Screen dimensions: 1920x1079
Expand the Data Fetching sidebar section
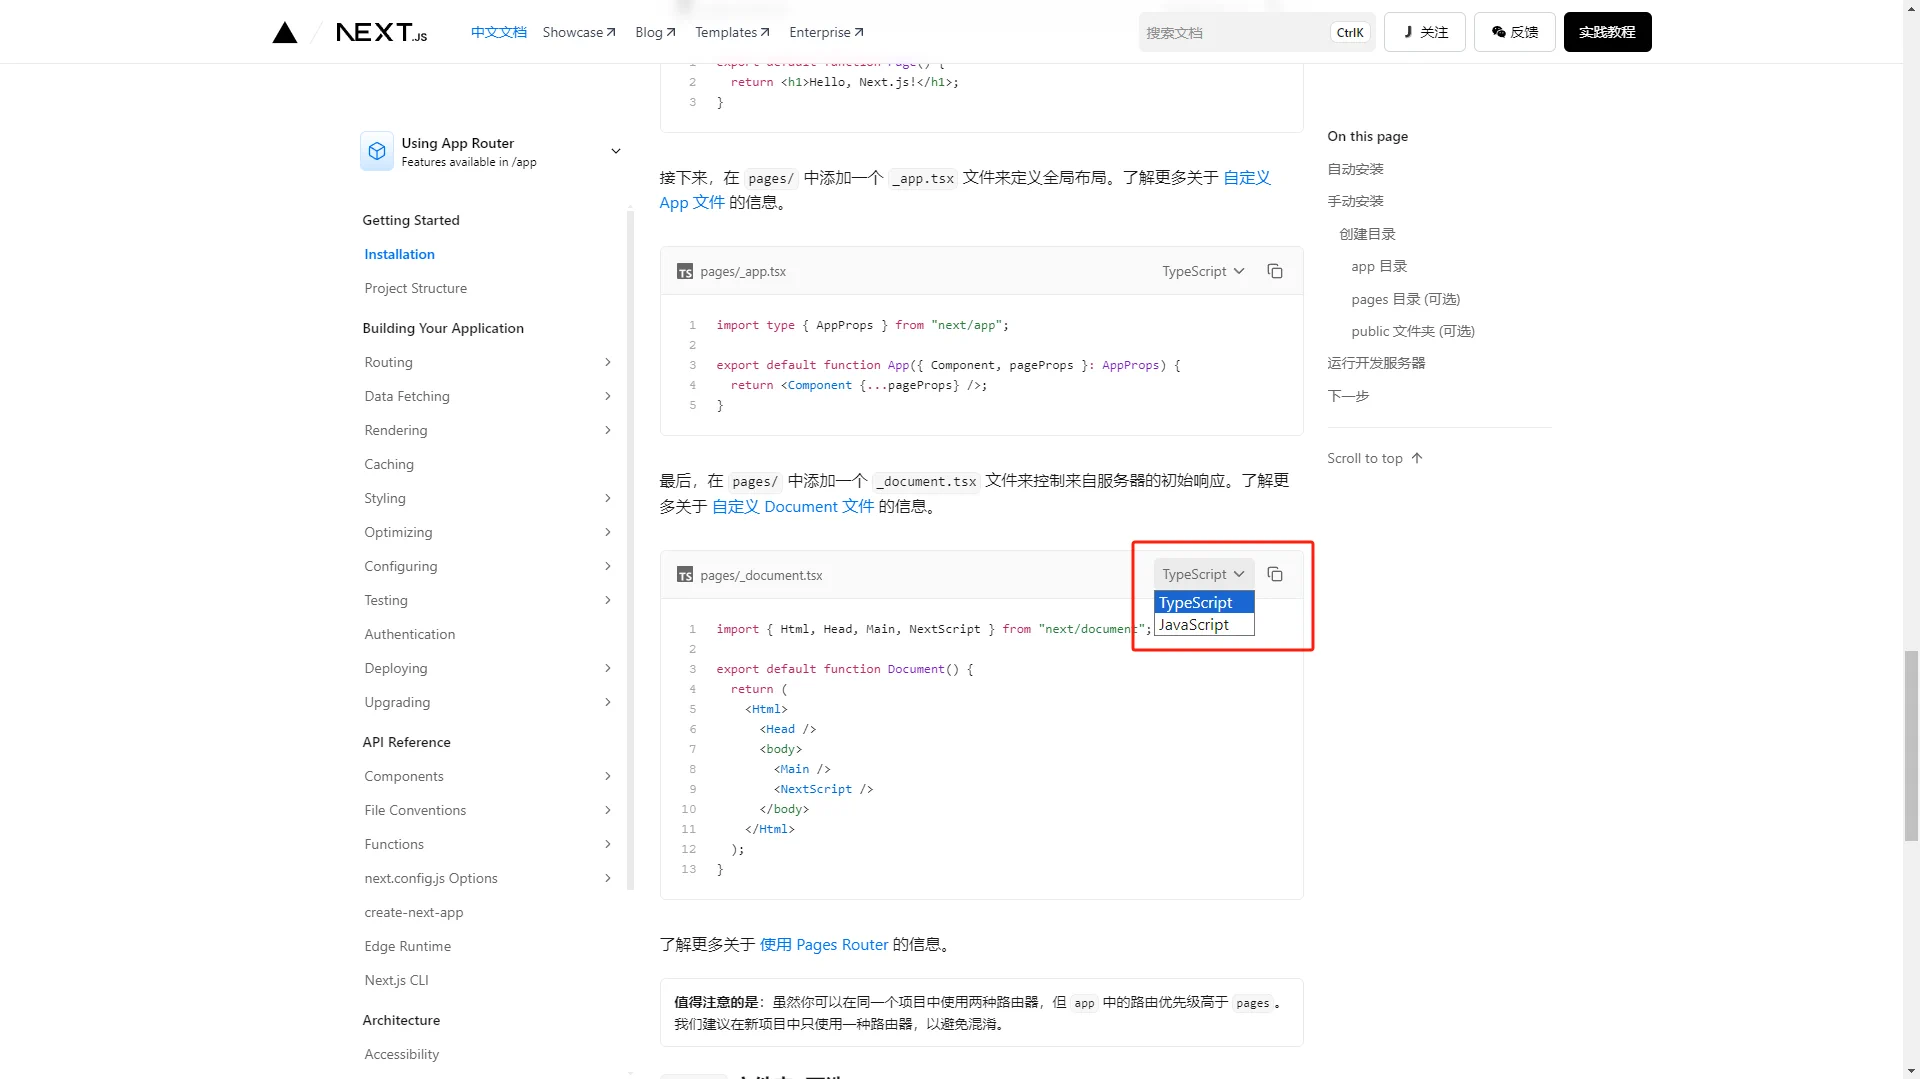coord(607,396)
